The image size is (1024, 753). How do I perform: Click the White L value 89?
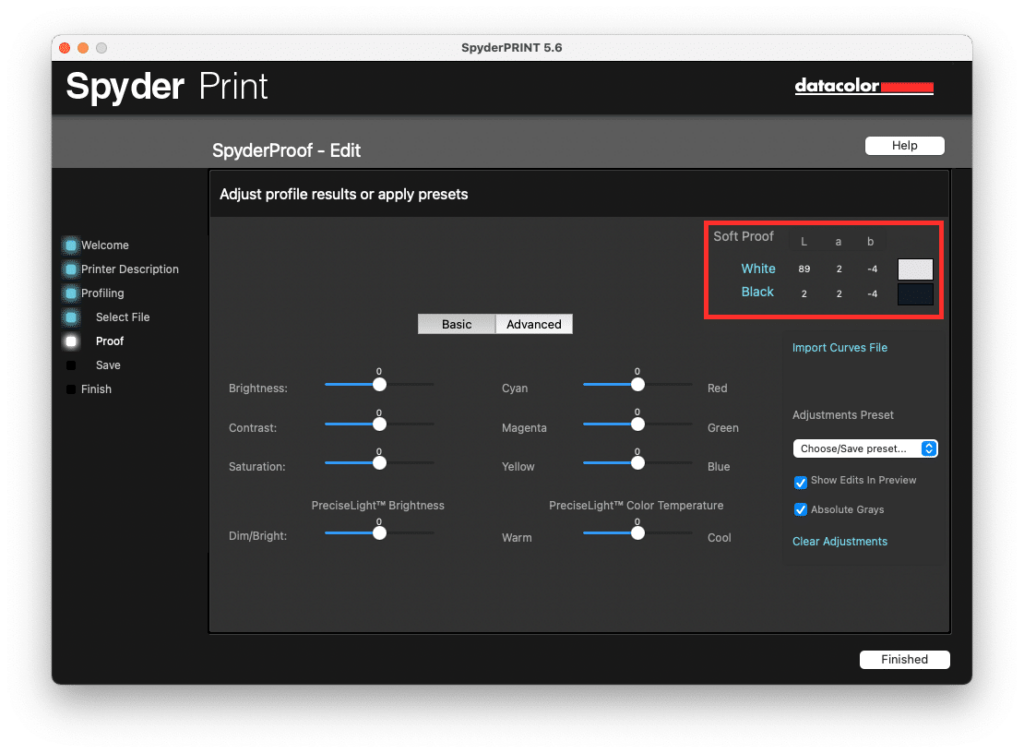[804, 269]
